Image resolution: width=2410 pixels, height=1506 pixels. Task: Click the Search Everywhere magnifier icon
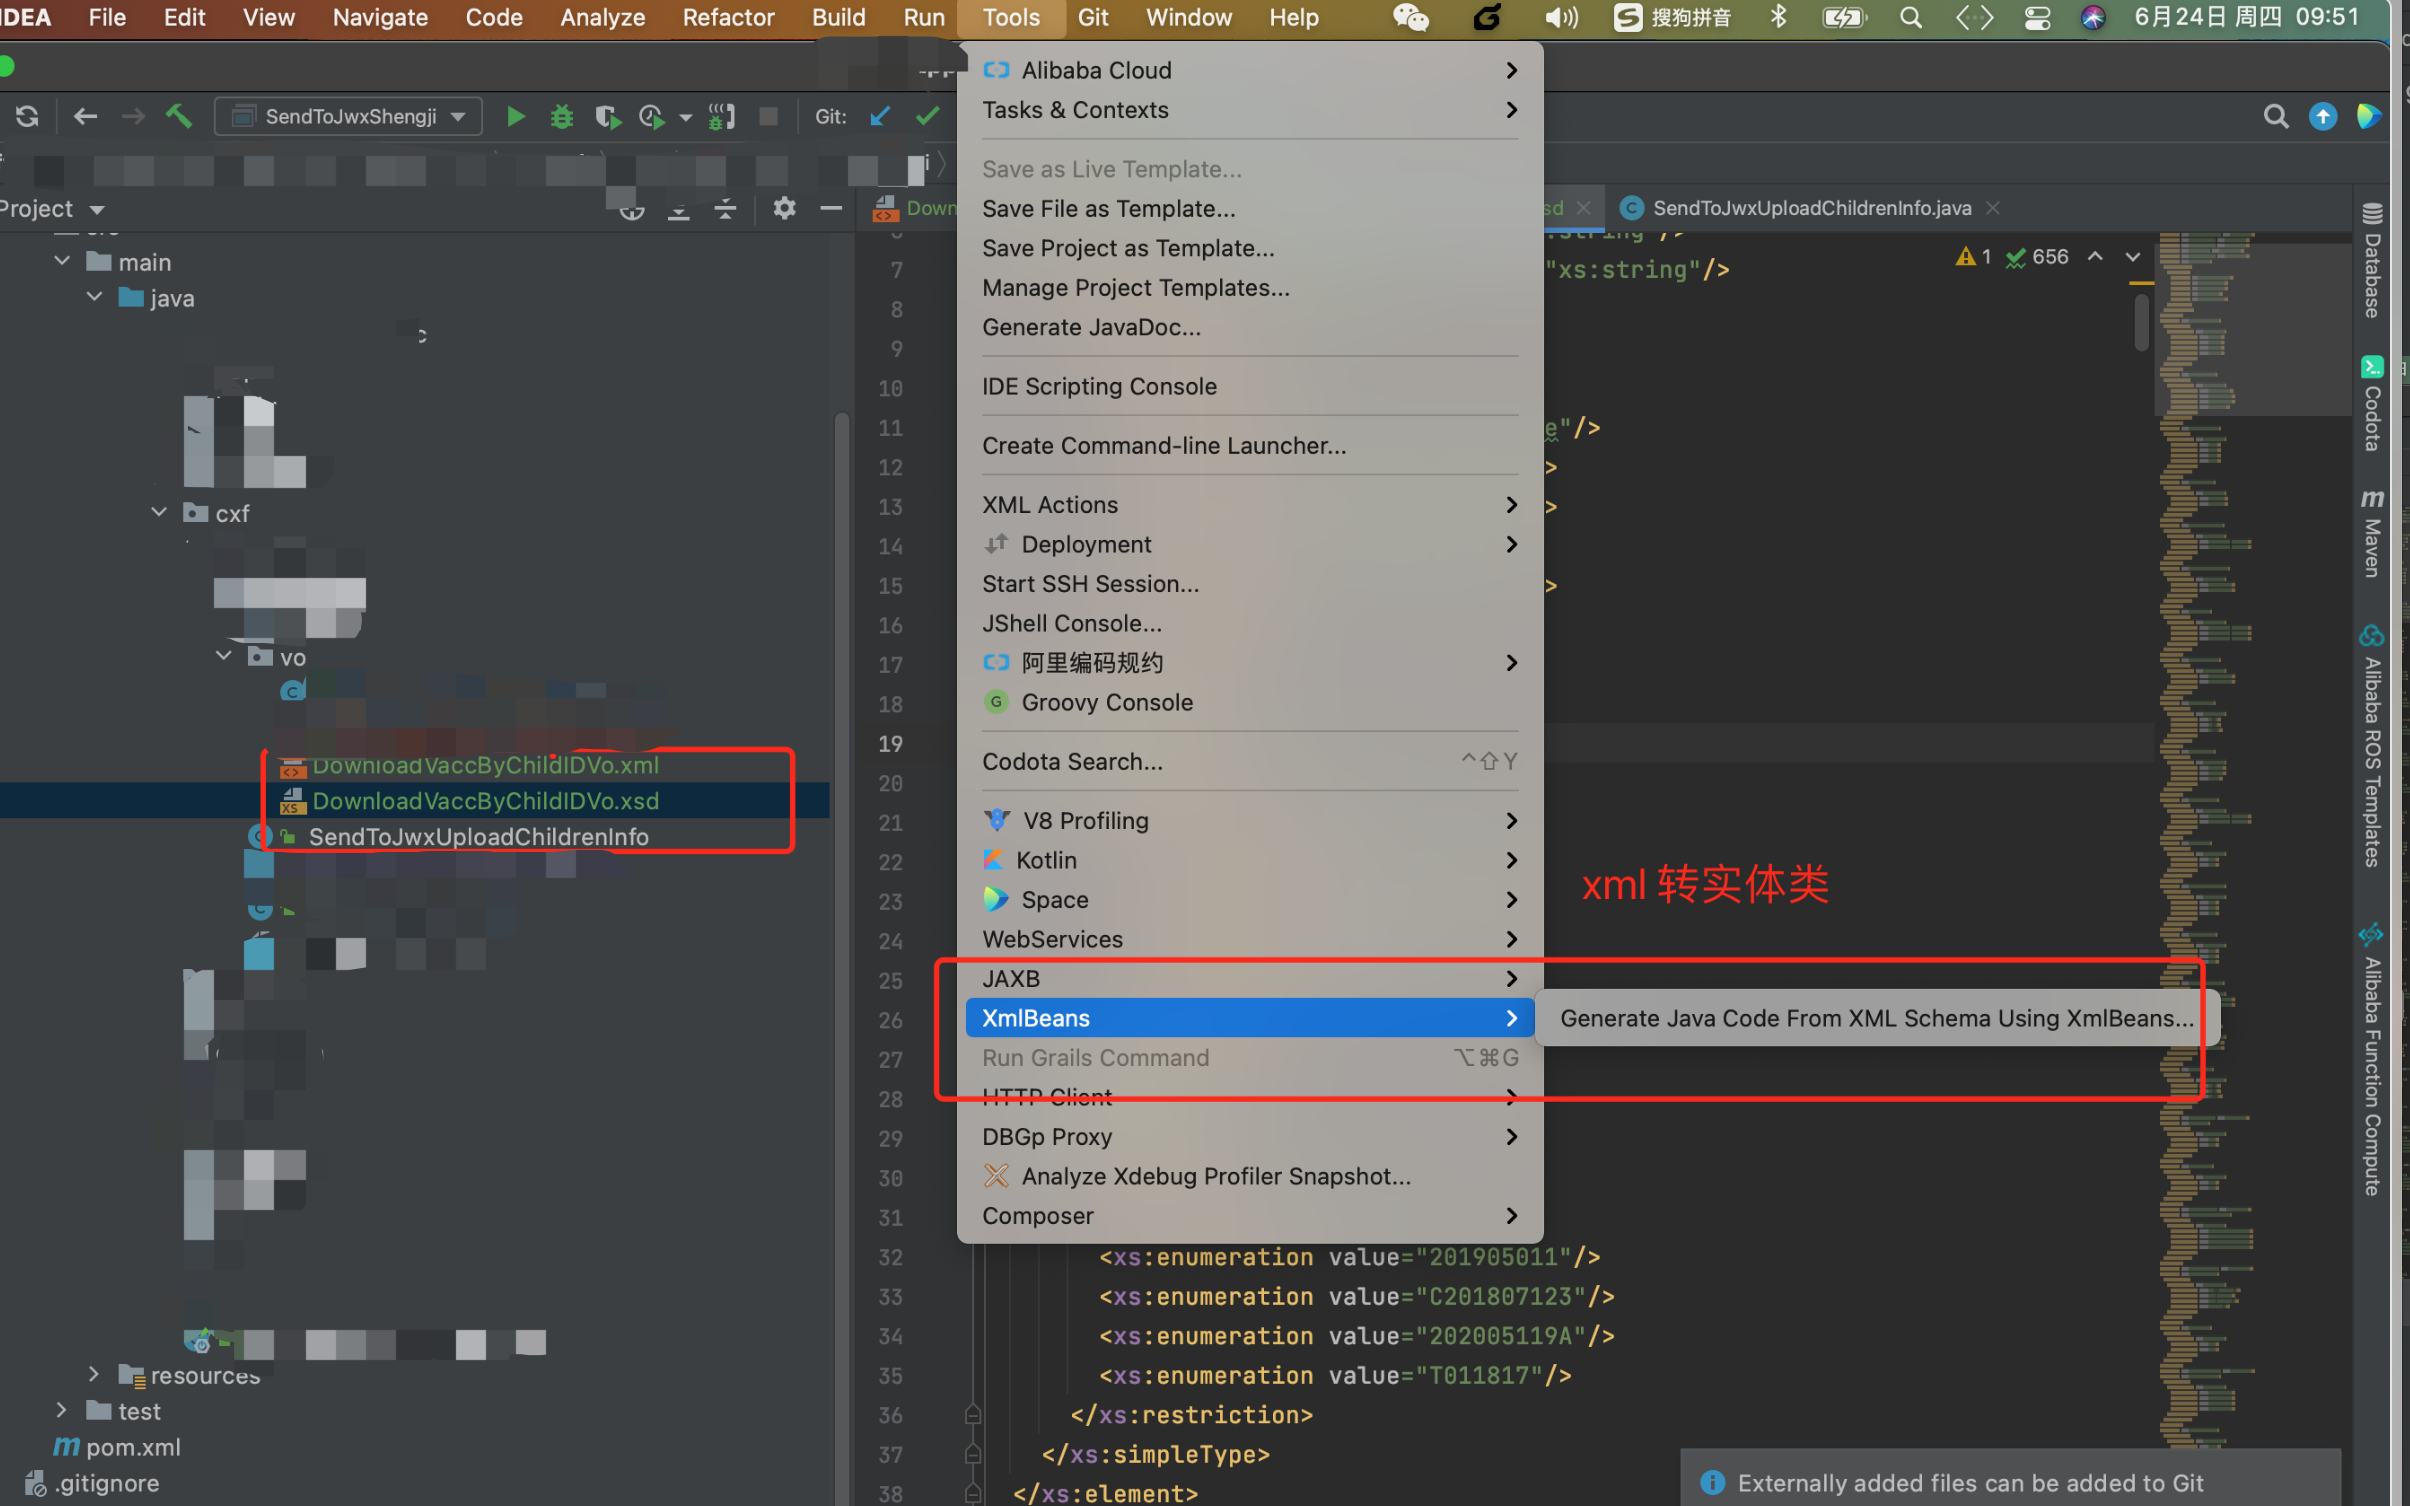click(x=2275, y=117)
